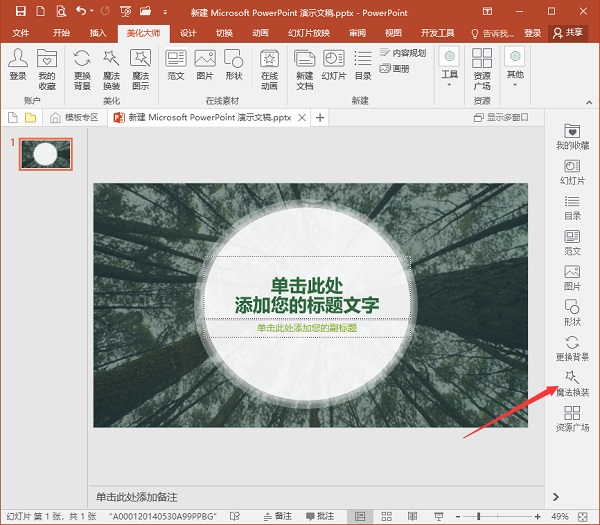Click 显示多窗口 button
Screen dimensions: 600x525
503,118
